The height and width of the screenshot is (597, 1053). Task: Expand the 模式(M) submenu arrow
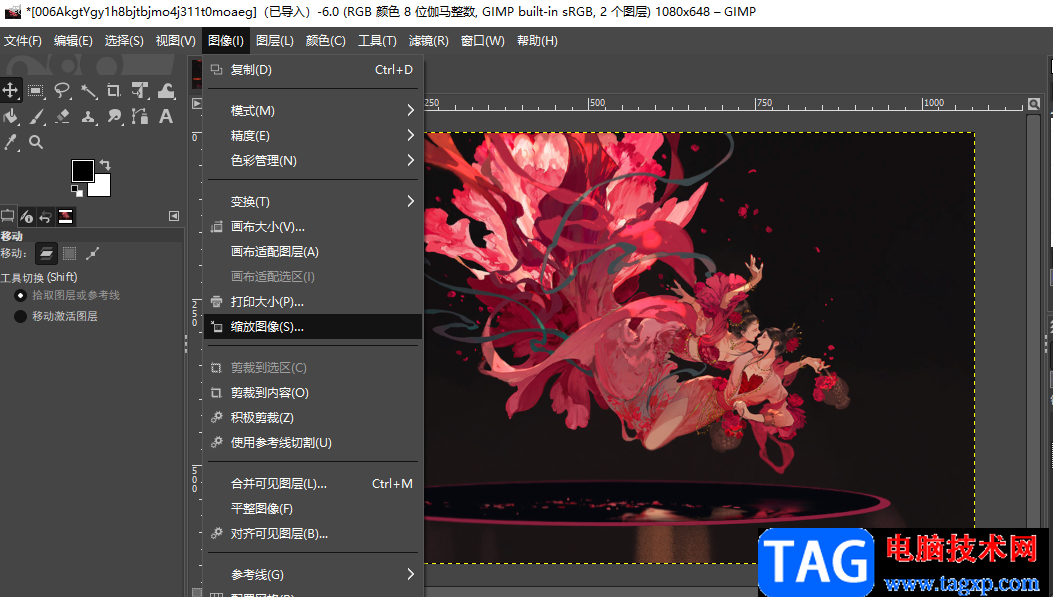point(410,110)
